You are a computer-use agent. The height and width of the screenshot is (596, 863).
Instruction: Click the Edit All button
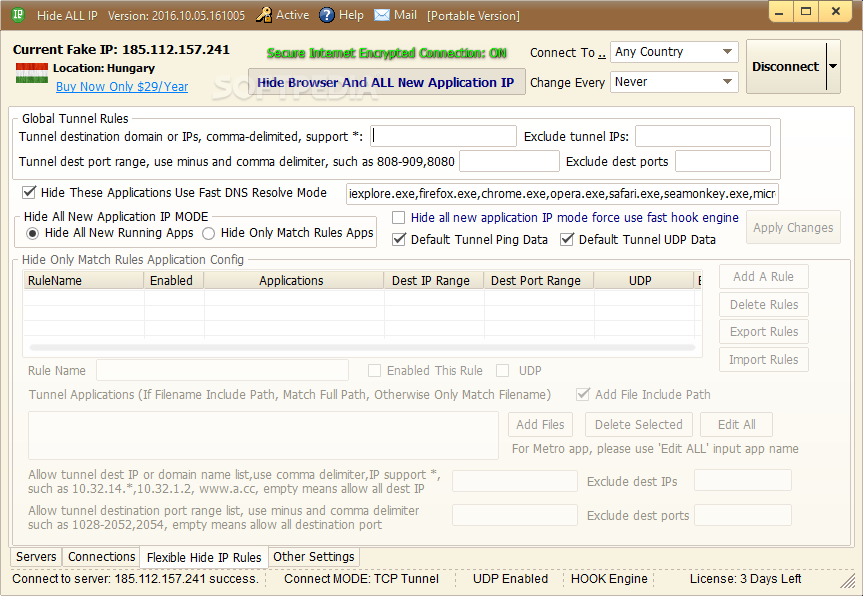click(736, 424)
